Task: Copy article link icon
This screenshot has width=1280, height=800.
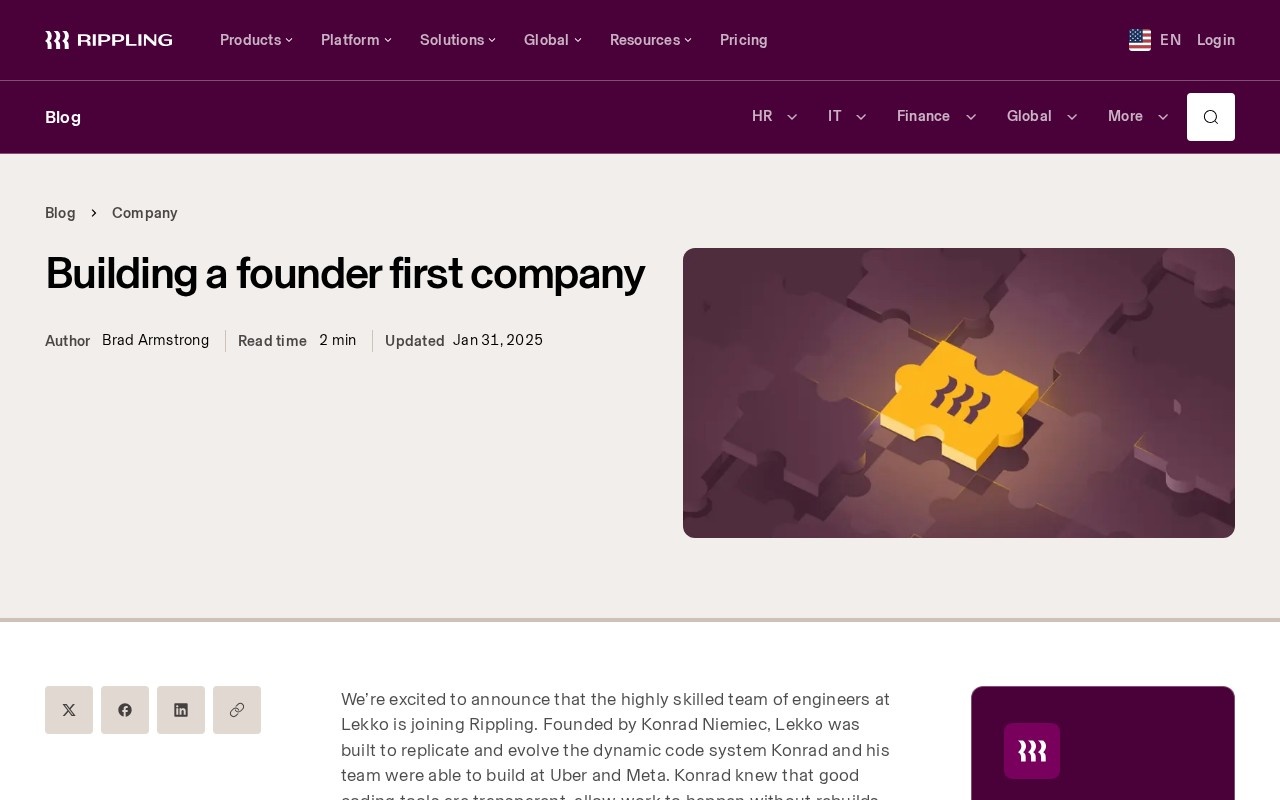Action: 237,710
